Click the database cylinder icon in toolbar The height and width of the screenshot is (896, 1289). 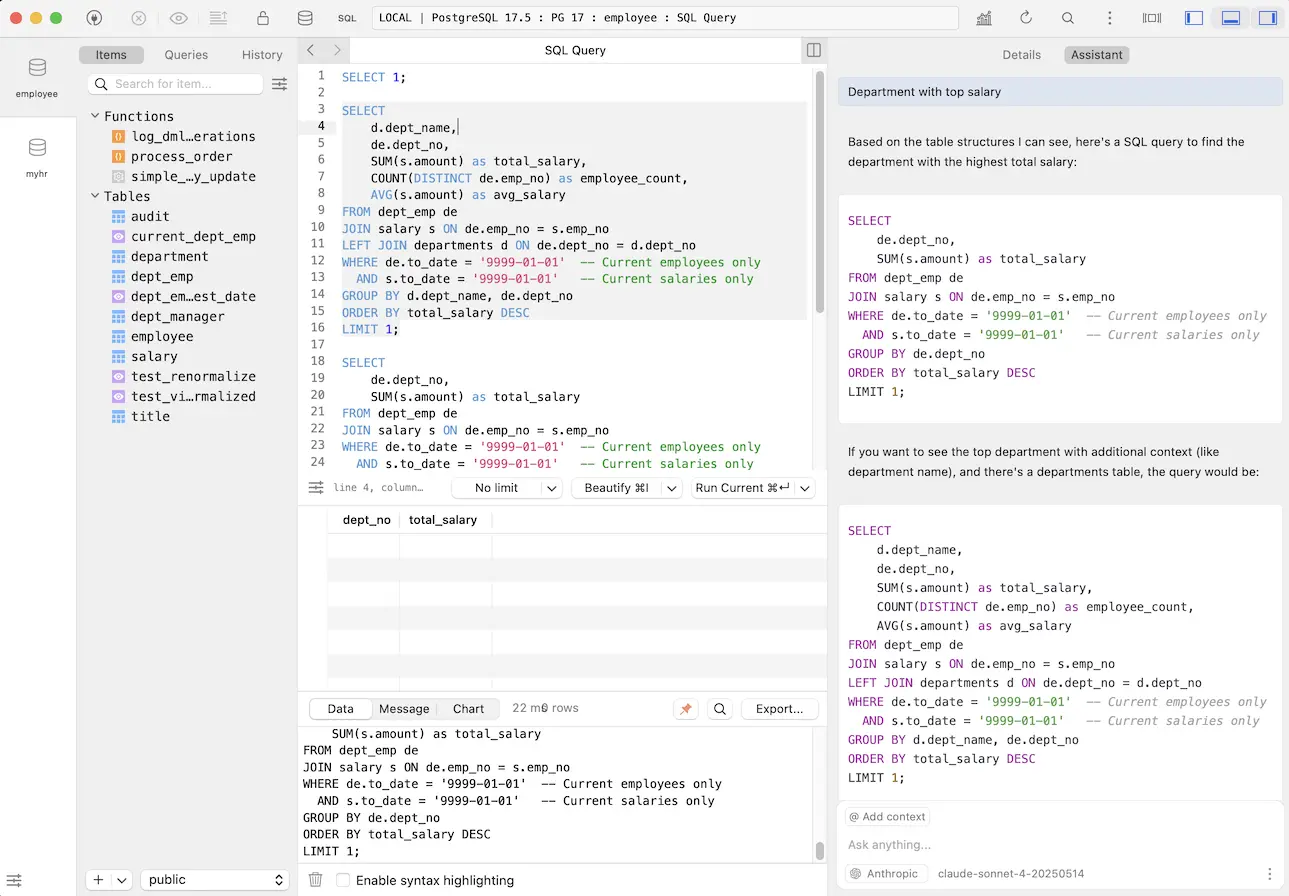(305, 18)
